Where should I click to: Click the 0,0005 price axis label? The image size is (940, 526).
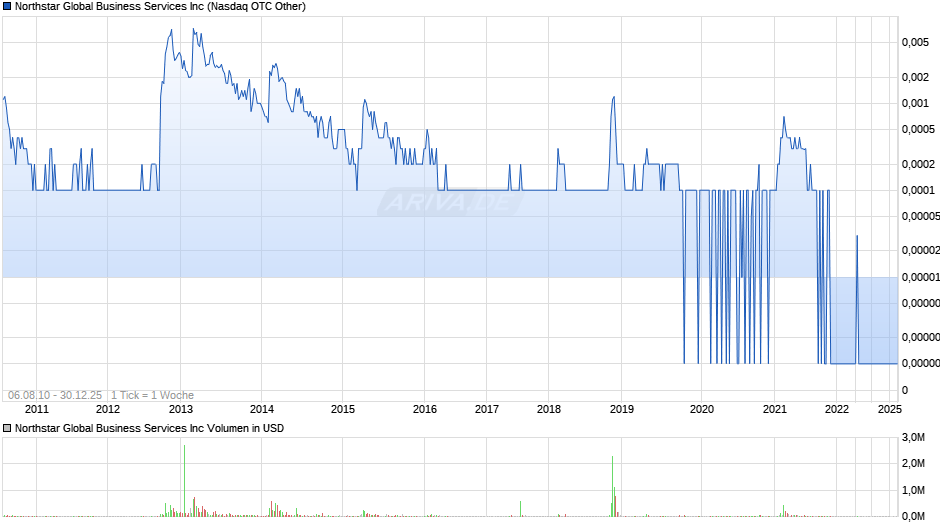point(918,129)
